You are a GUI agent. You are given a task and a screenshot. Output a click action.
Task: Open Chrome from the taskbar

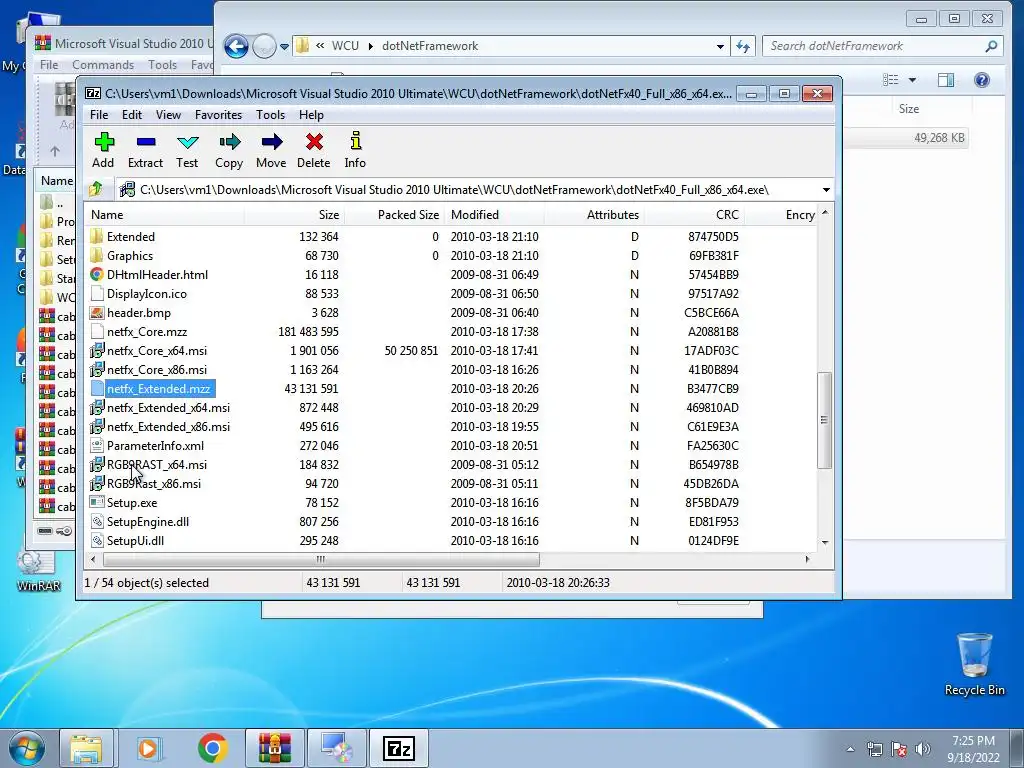point(212,748)
